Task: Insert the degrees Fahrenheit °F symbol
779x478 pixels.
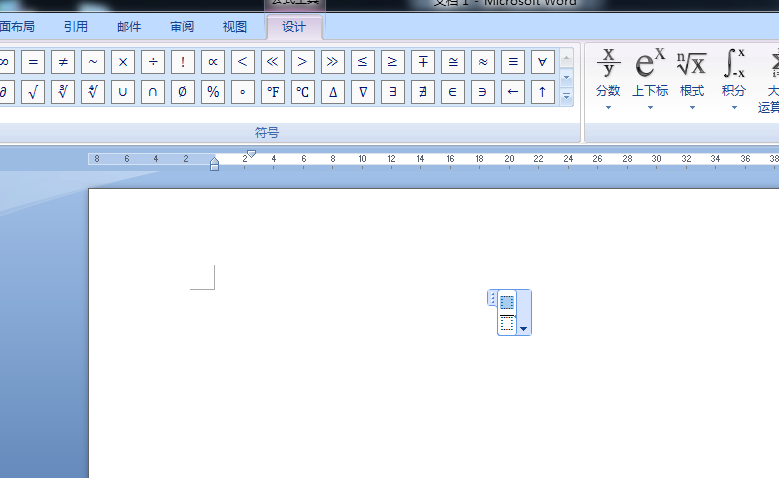Action: pyautogui.click(x=273, y=92)
